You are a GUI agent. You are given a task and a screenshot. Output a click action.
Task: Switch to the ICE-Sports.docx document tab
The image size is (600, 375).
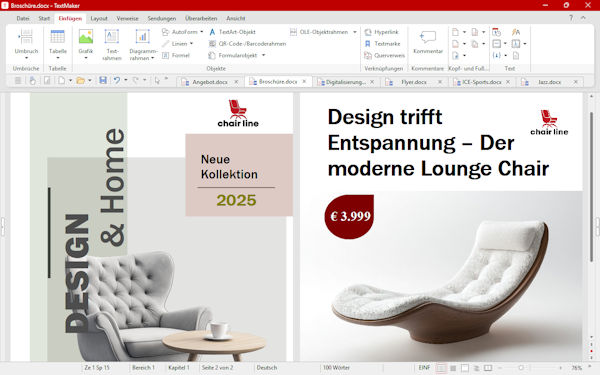pyautogui.click(x=481, y=82)
